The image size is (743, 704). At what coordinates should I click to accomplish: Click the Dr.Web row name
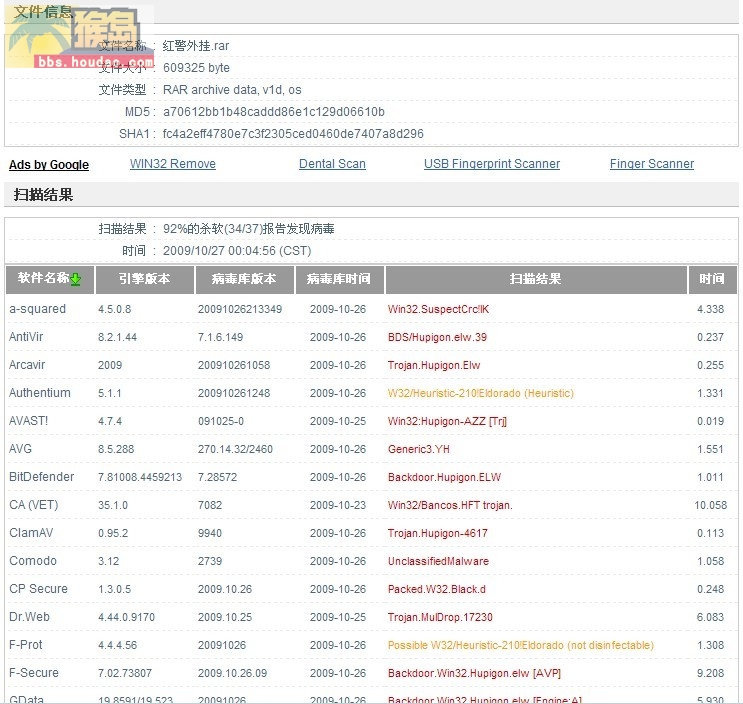[29, 616]
